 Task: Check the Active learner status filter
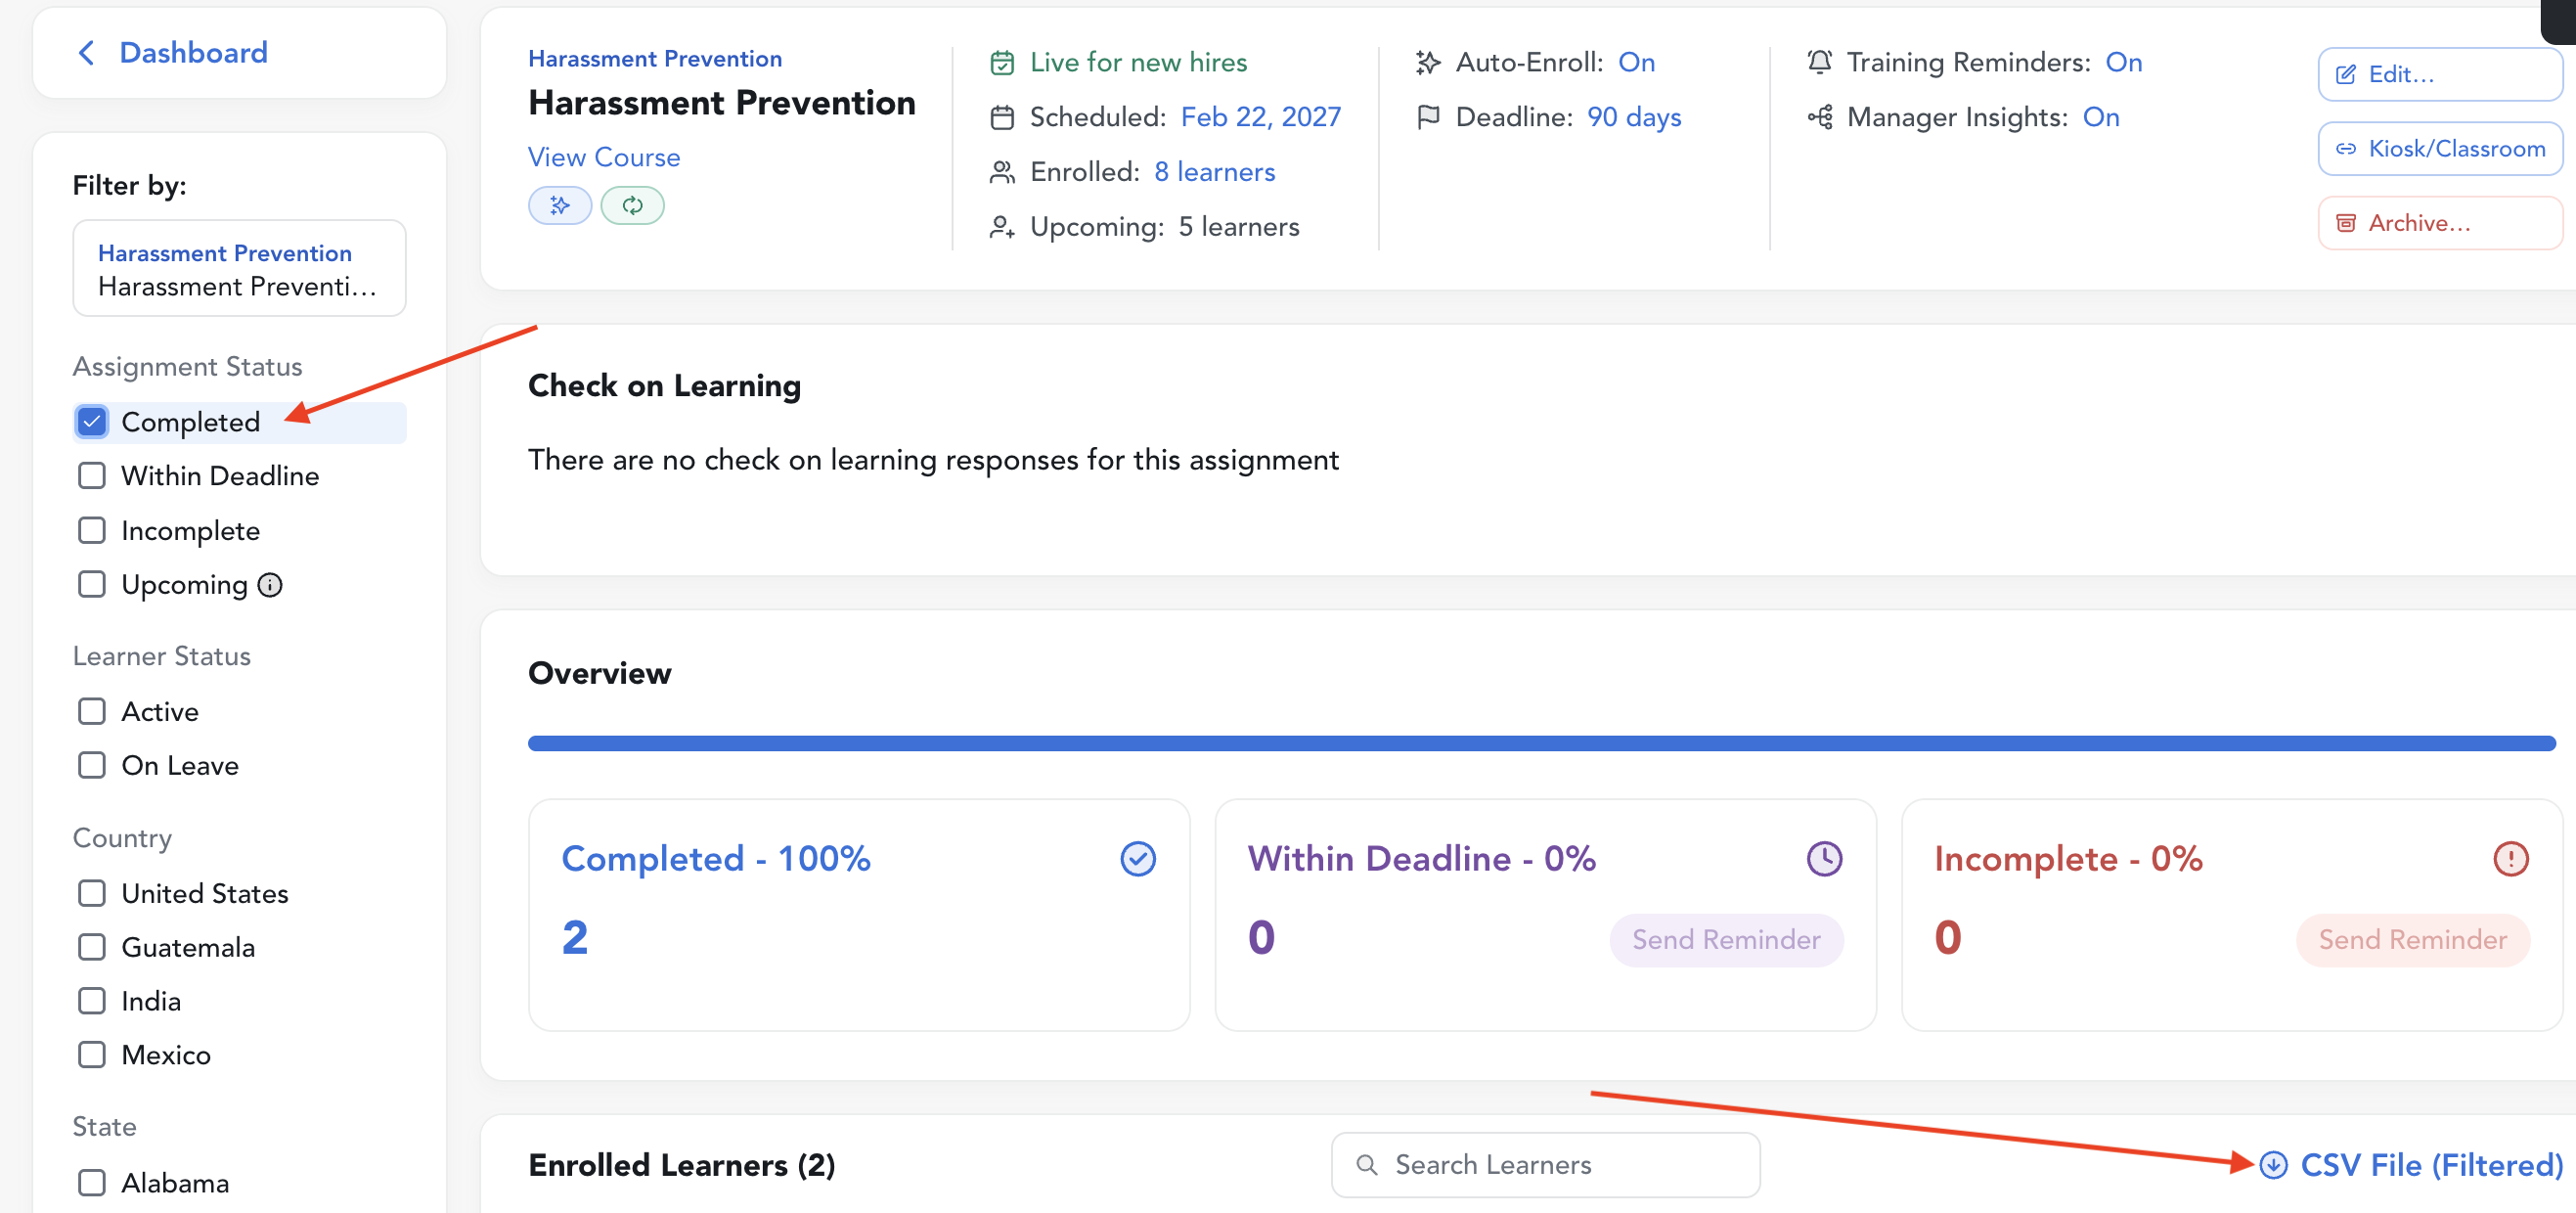tap(92, 712)
